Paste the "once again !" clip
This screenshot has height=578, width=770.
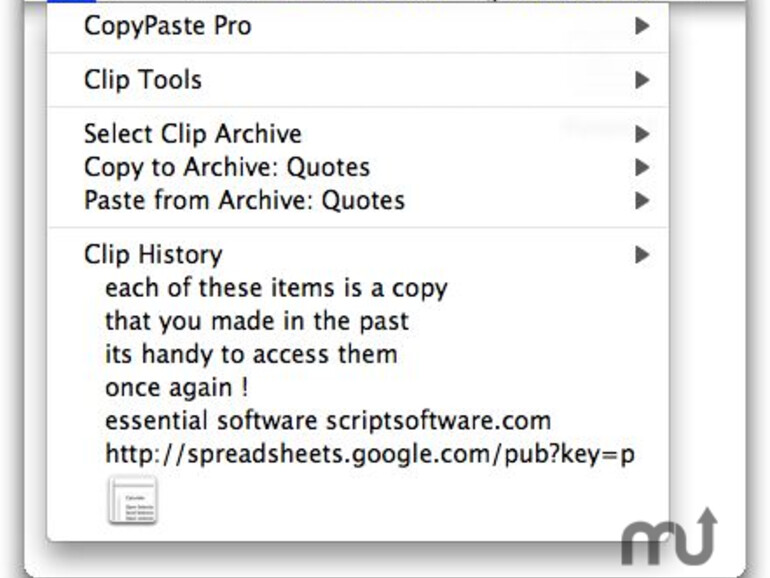click(177, 387)
